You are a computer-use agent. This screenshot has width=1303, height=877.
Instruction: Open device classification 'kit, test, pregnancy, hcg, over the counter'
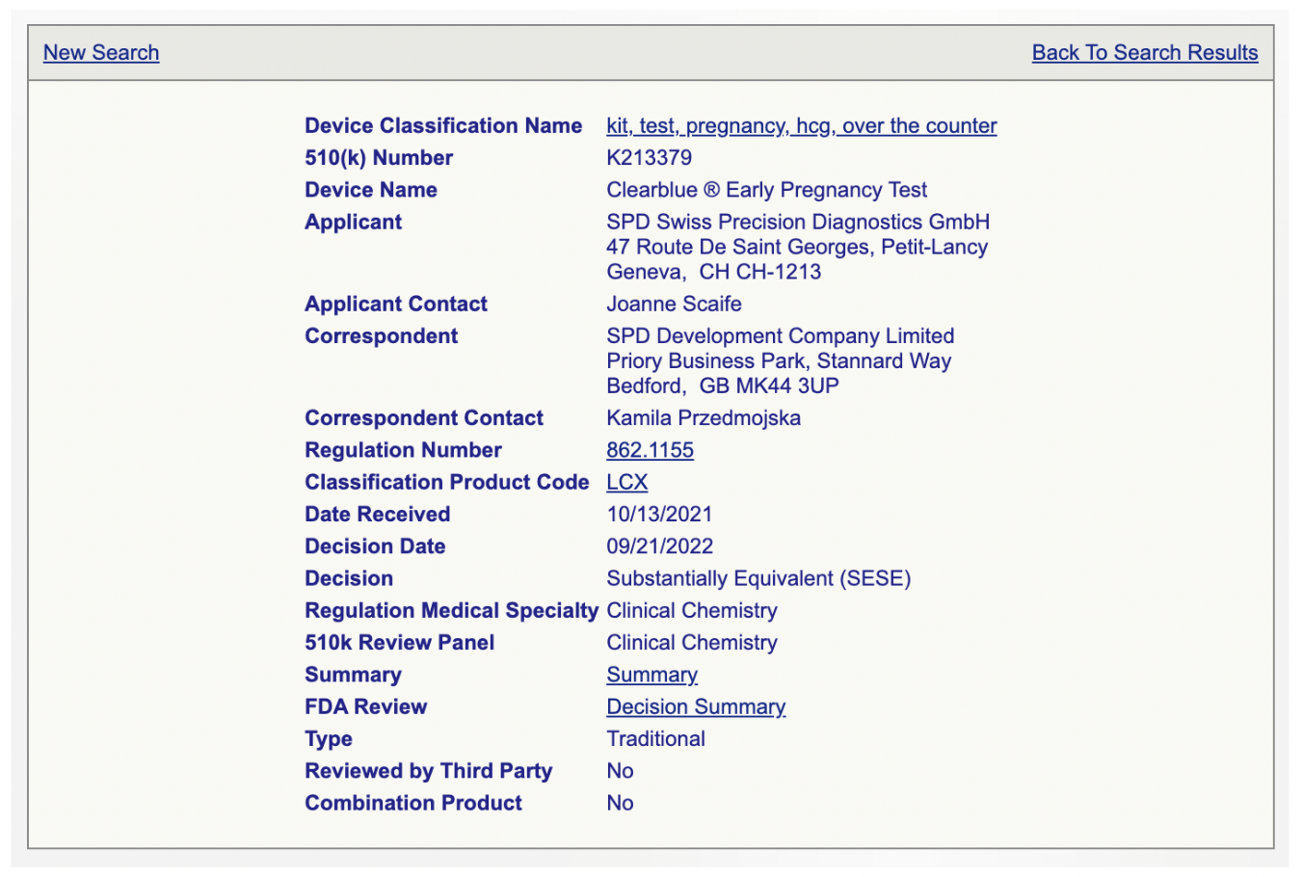800,125
